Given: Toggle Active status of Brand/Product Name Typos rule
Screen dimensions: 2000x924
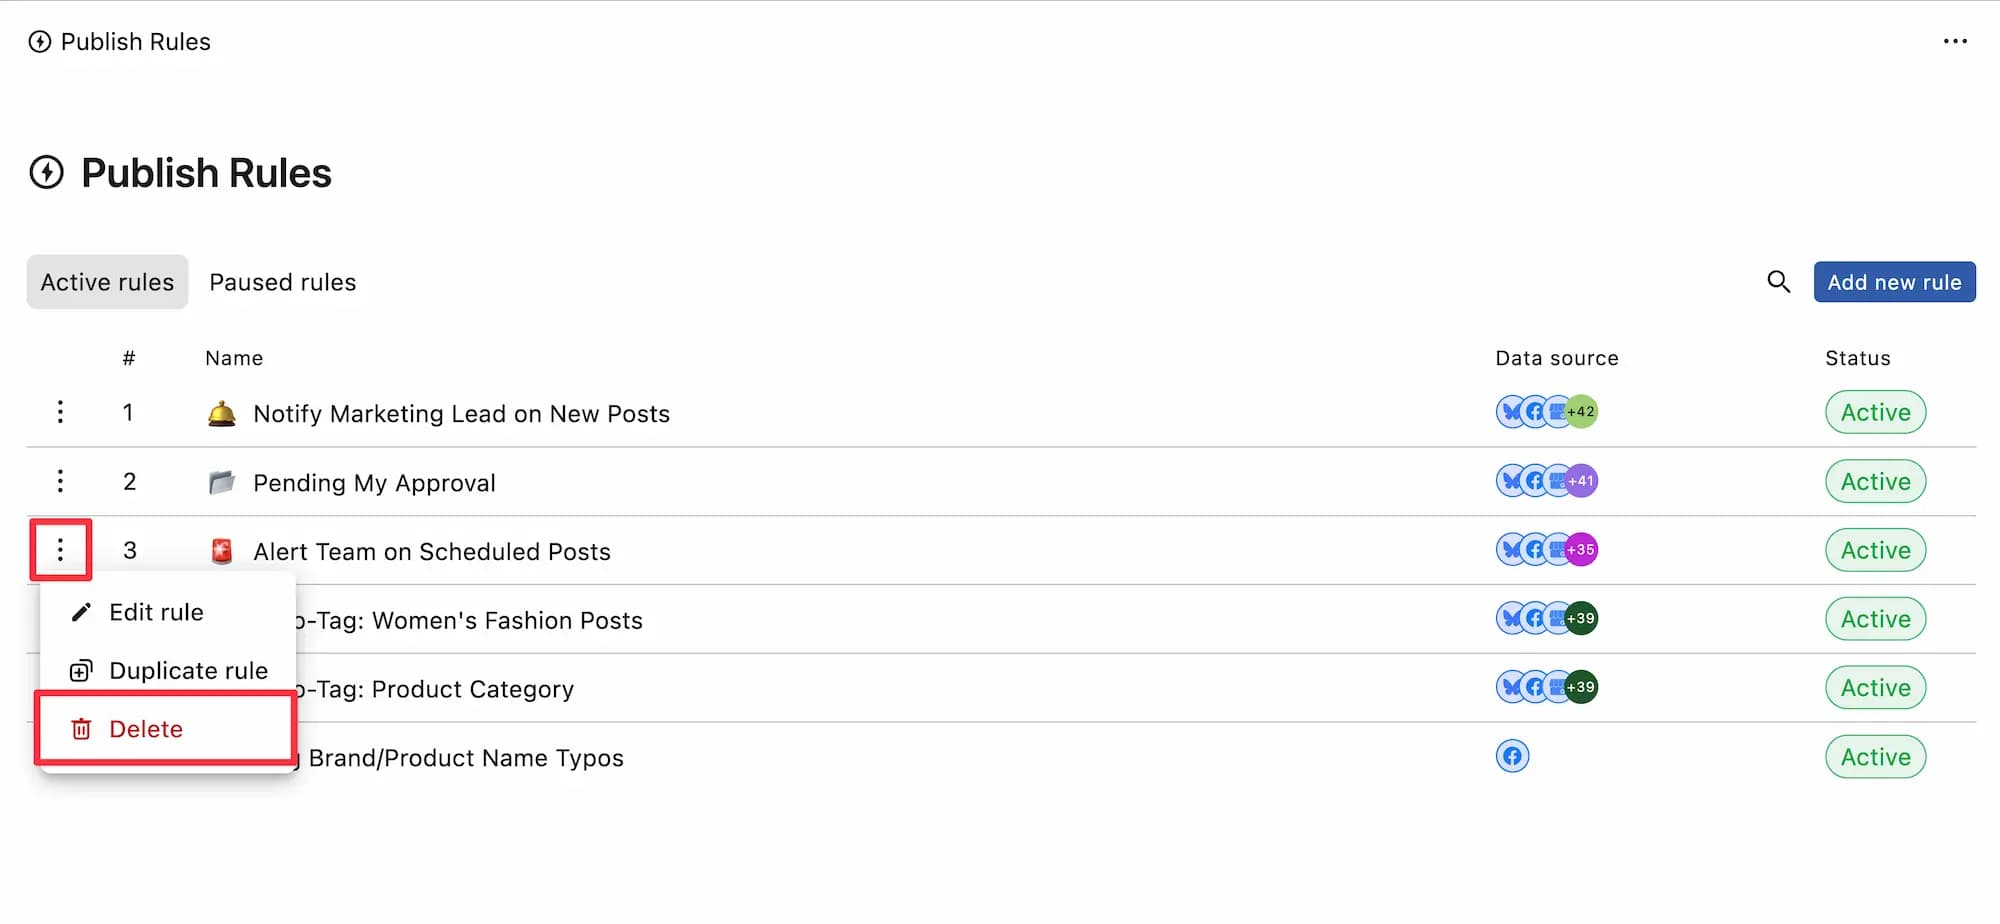Looking at the screenshot, I should tap(1875, 757).
